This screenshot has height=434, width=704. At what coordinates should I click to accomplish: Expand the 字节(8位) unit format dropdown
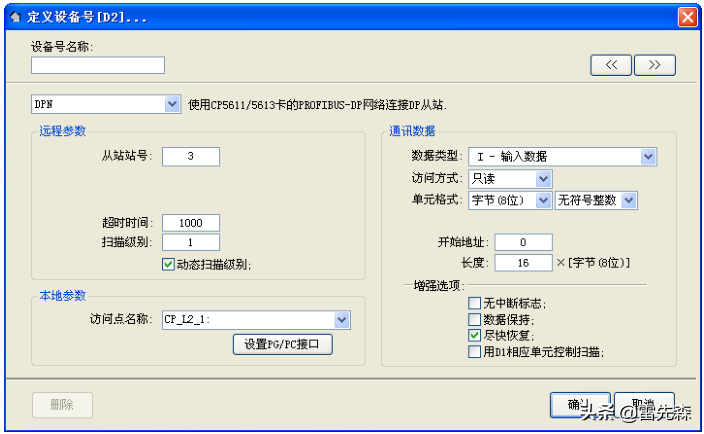(x=543, y=200)
